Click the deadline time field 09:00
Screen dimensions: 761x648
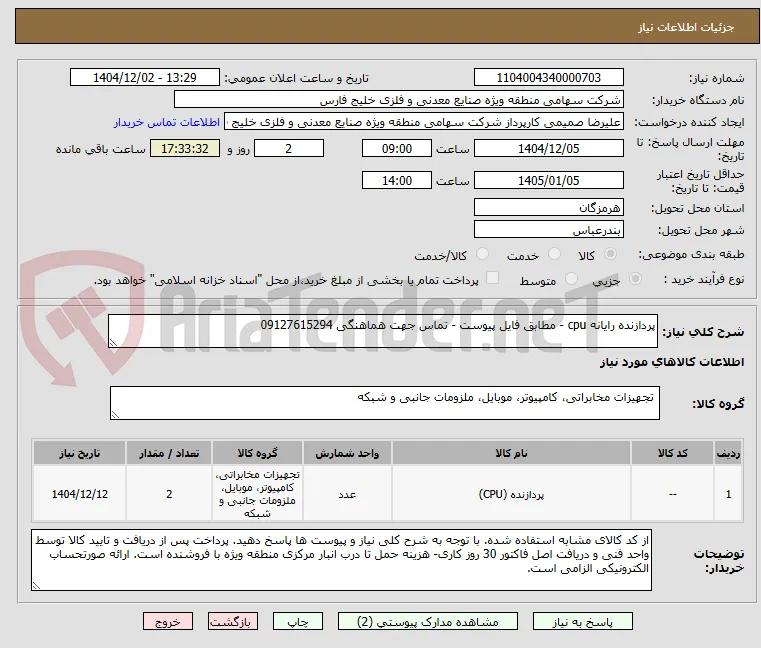click(x=397, y=149)
